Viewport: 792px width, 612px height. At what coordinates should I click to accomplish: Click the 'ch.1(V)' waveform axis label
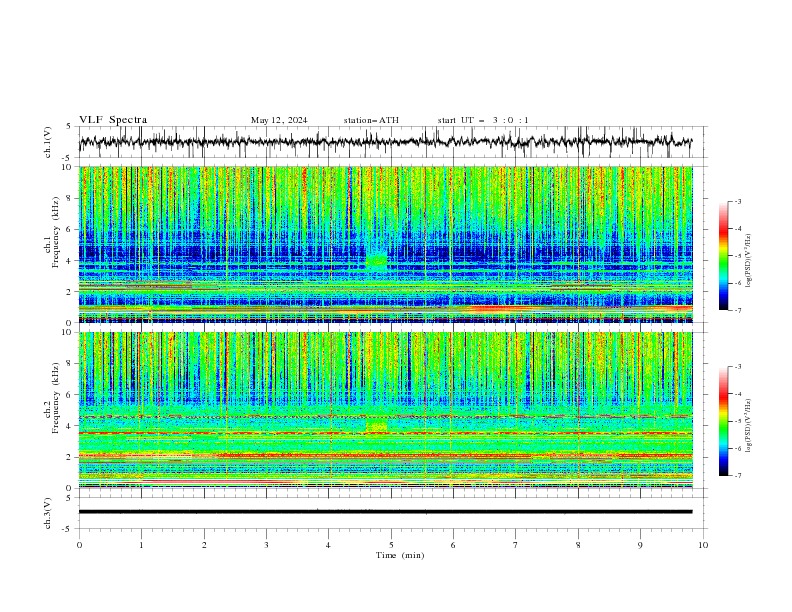click(x=48, y=142)
